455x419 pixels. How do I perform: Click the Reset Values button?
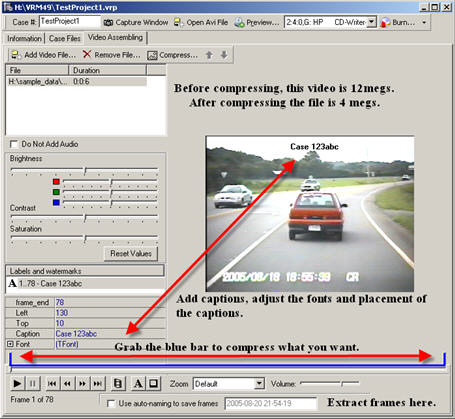point(131,254)
